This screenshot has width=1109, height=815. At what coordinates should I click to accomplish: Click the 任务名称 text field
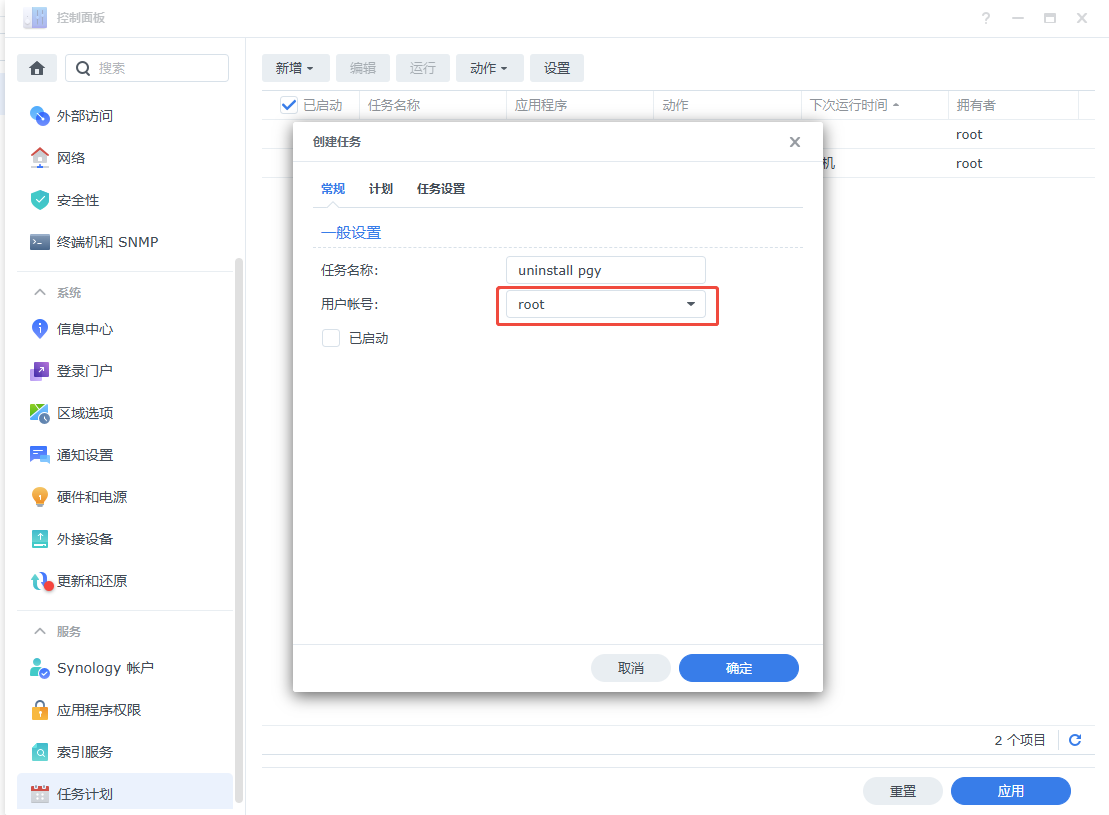click(x=606, y=270)
